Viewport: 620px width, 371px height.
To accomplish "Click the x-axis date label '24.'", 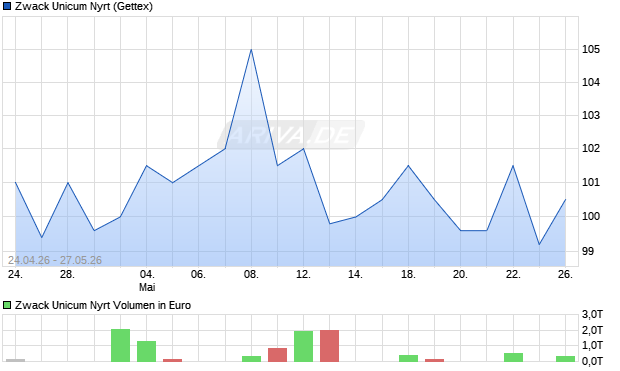I will [x=15, y=274].
